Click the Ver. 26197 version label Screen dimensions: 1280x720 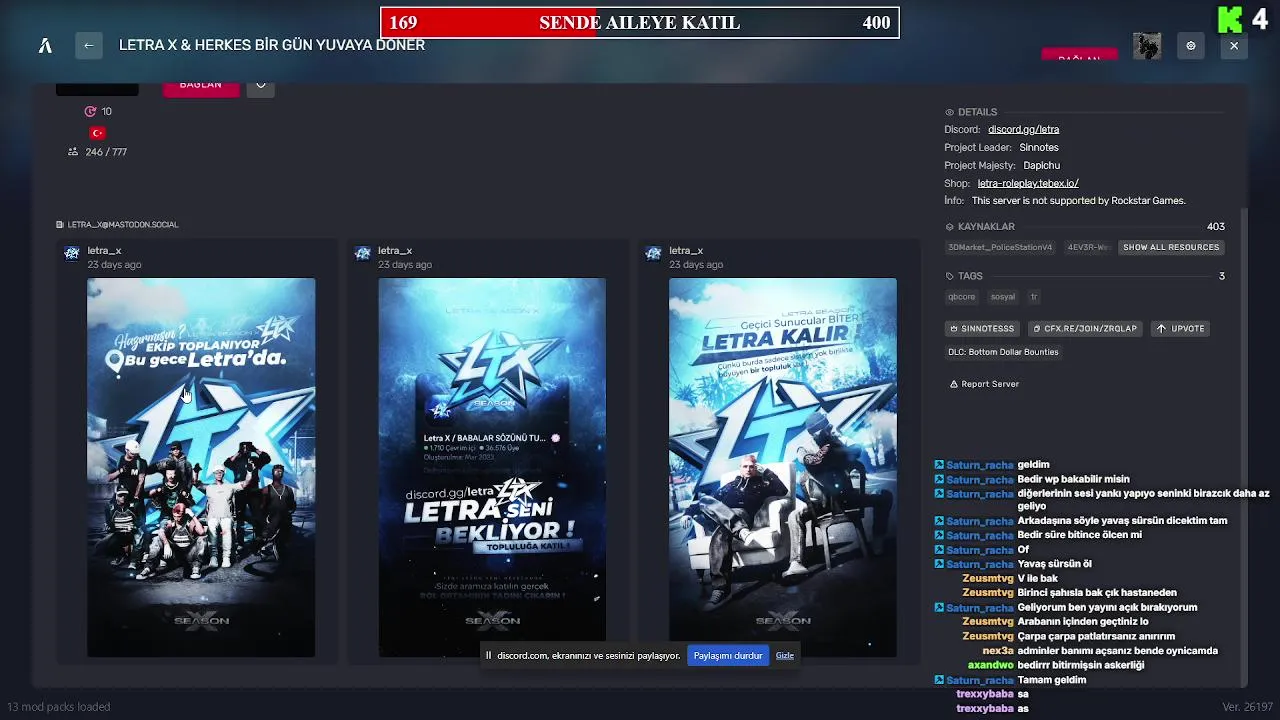pos(1245,707)
